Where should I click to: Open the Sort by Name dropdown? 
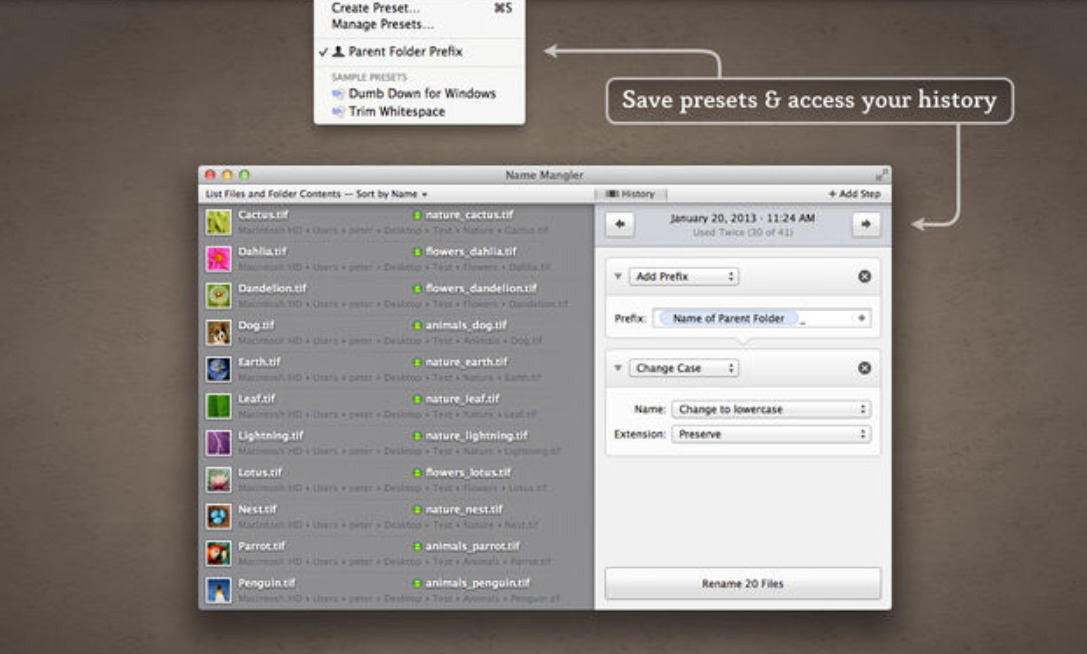click(392, 194)
